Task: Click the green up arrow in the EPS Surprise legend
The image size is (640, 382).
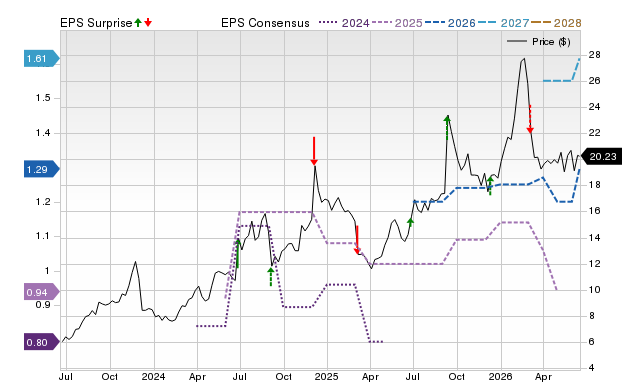Action: tap(138, 22)
